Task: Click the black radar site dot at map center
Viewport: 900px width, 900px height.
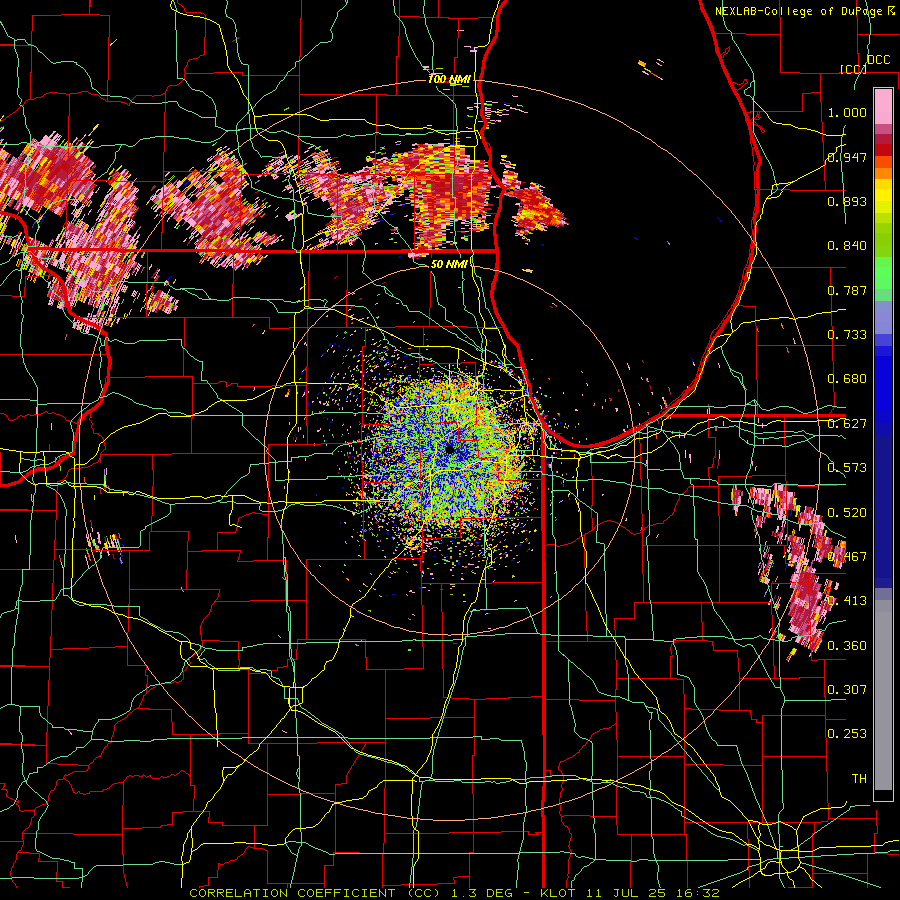Action: pyautogui.click(x=450, y=449)
